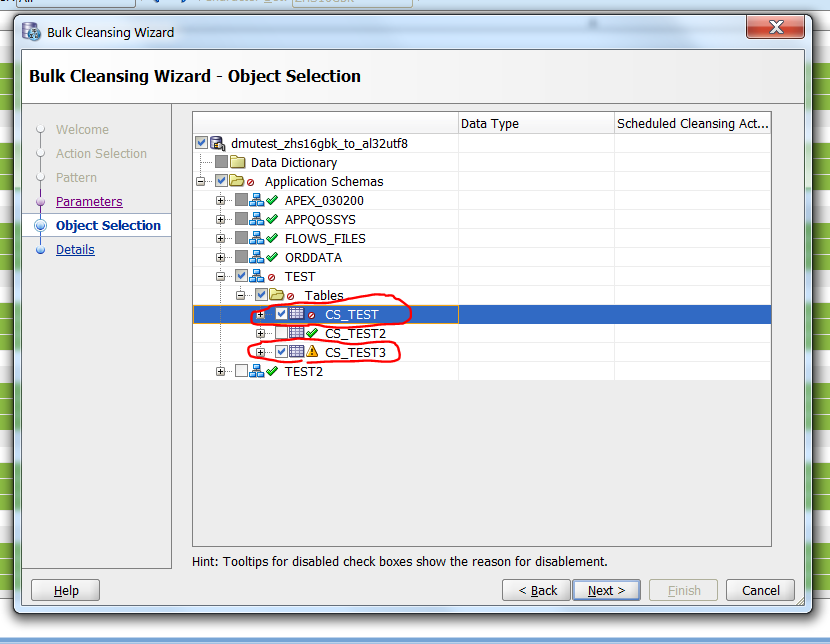Jump to the Details wizard step

click(75, 250)
